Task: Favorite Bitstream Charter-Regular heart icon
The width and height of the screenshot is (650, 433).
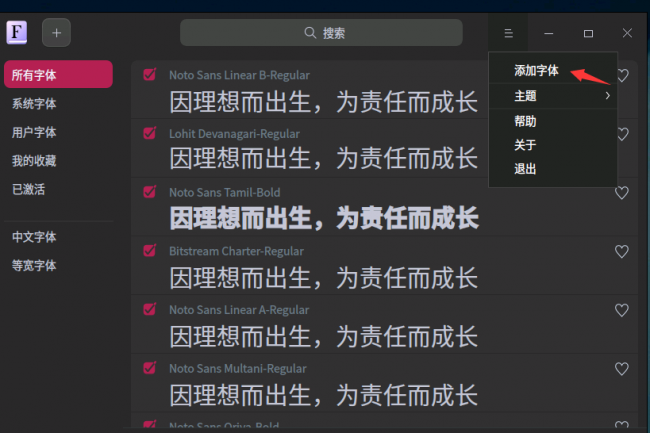Action: [622, 252]
